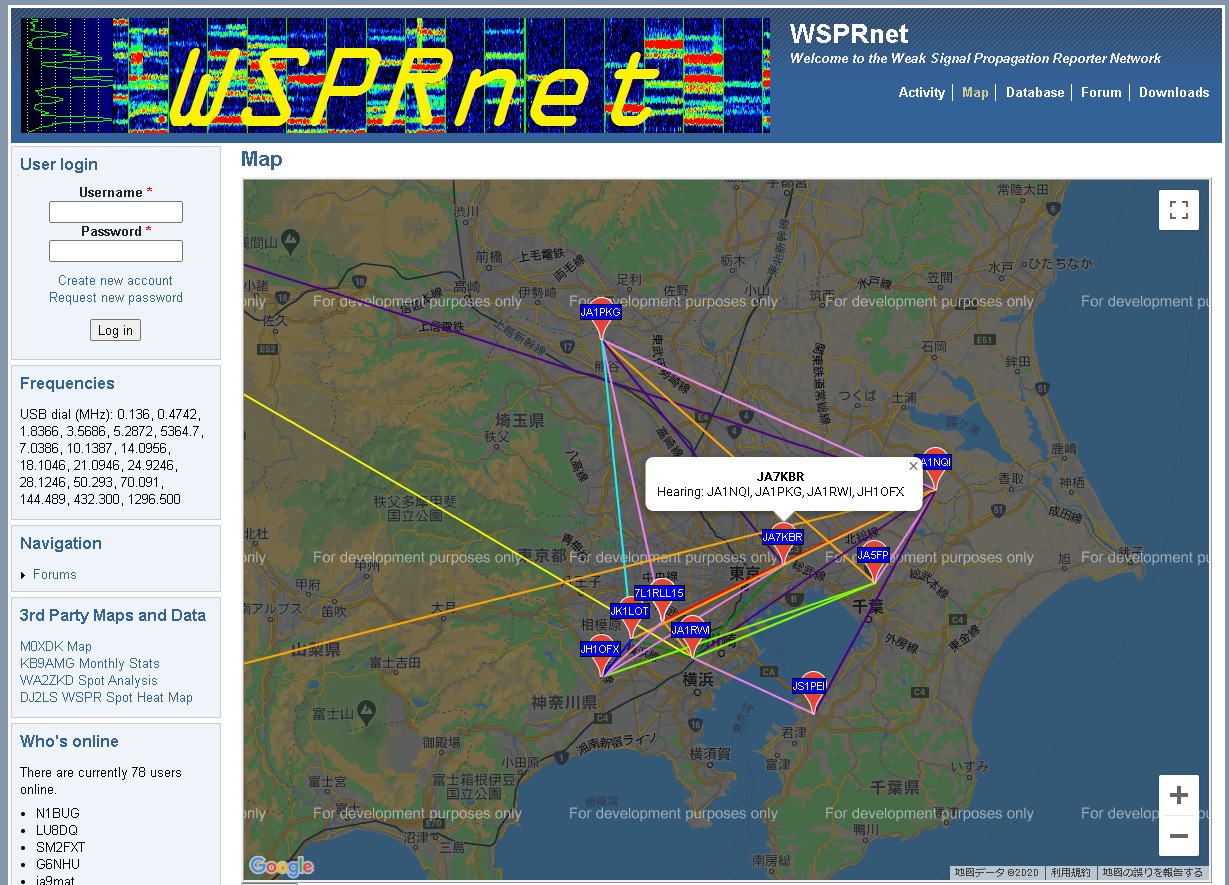Click user SM2FXT in online list
1229x885 pixels.
click(x=60, y=848)
